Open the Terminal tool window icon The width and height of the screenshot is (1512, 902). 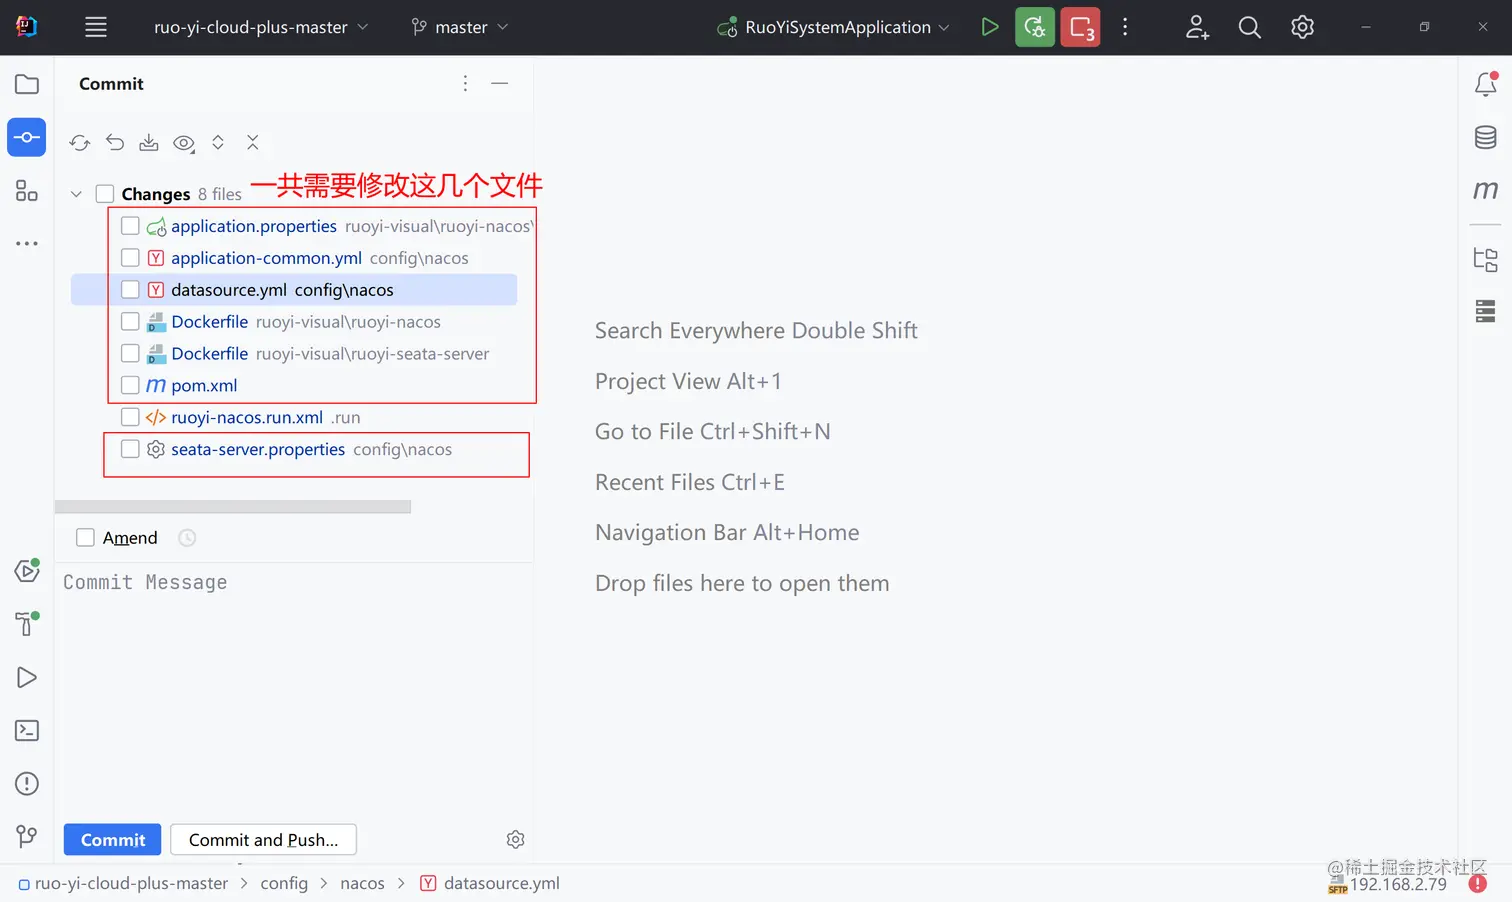point(27,731)
